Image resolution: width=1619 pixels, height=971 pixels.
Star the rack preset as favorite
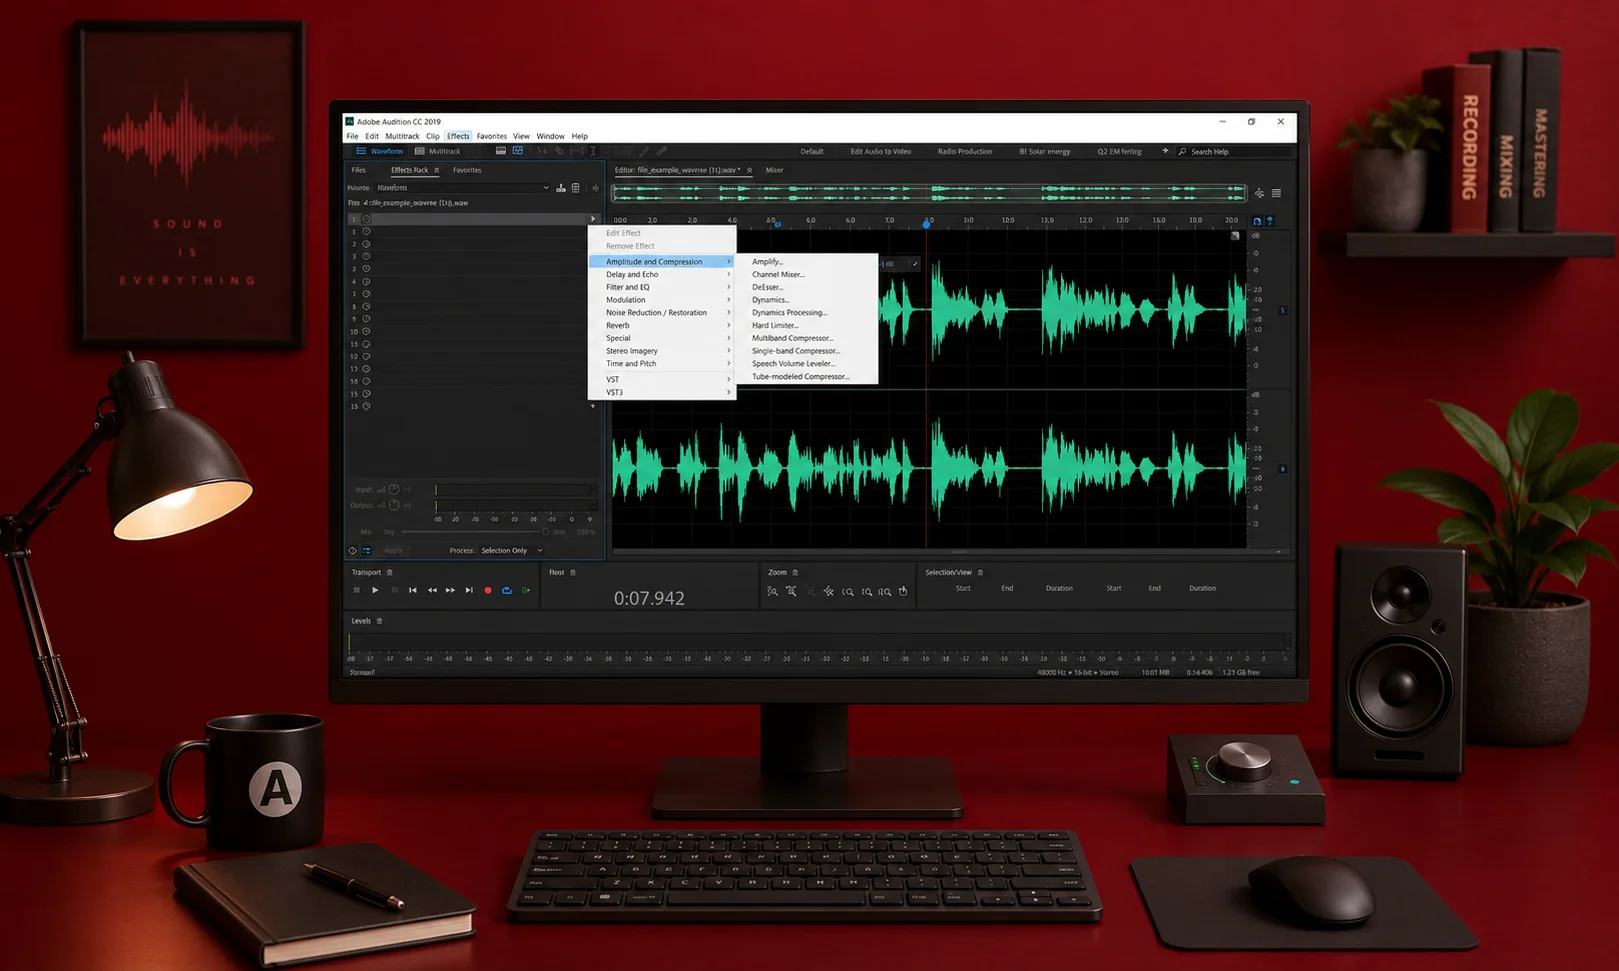[595, 188]
